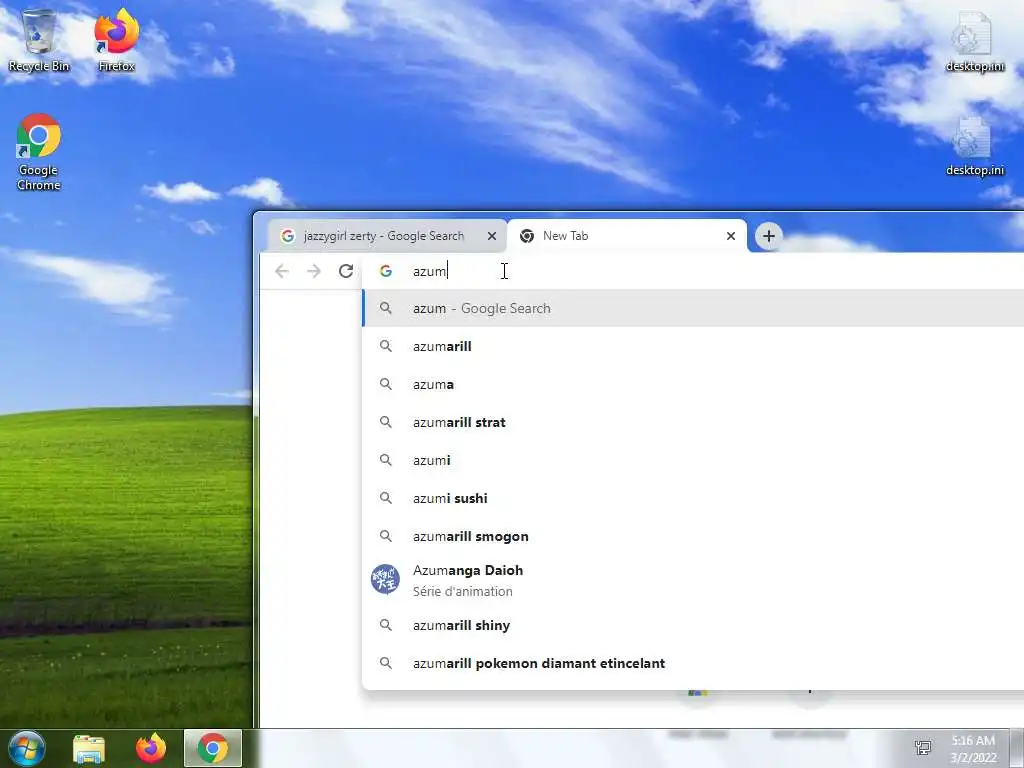The image size is (1024, 768).
Task: Click the network icon in system tray
Action: (x=923, y=748)
